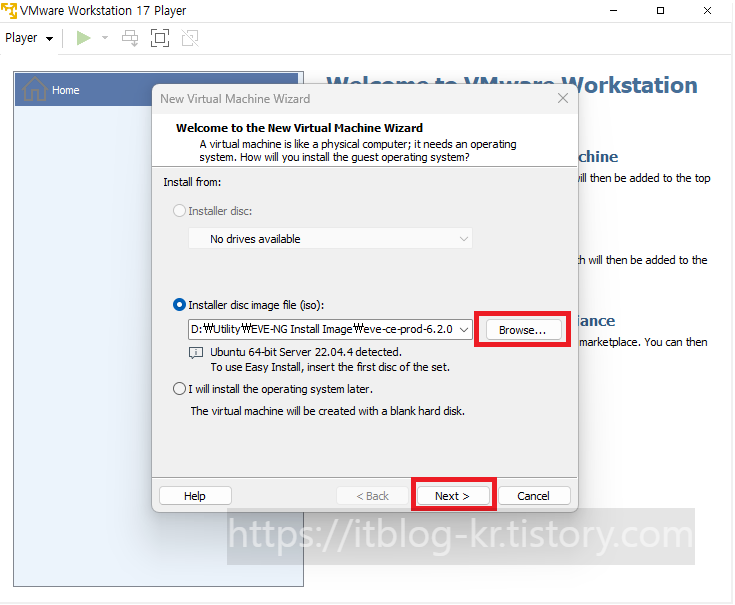Click the Browse... button
735x605 pixels.
(523, 330)
